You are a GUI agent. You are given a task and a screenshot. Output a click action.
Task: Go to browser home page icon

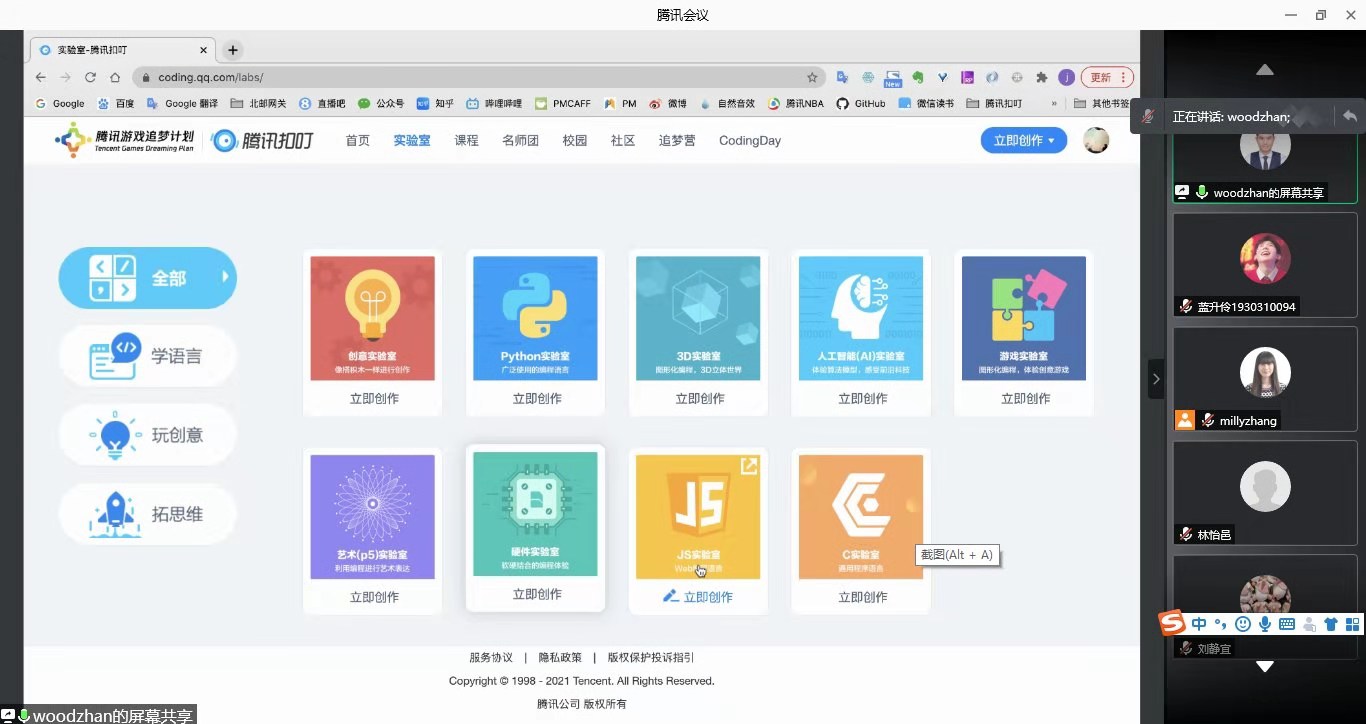[x=115, y=77]
